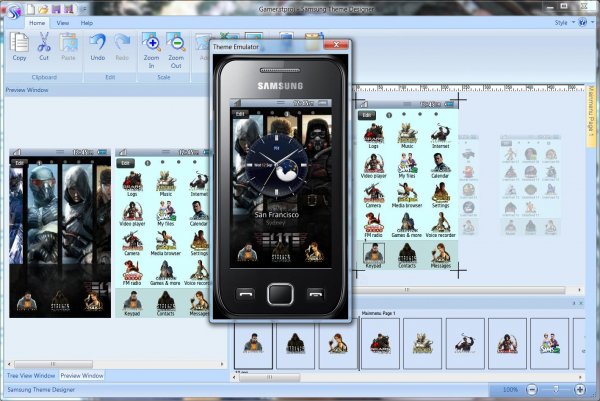Expand the quick access toolbar customize arrow
Screen dimensions: 600x401
tap(84, 9)
